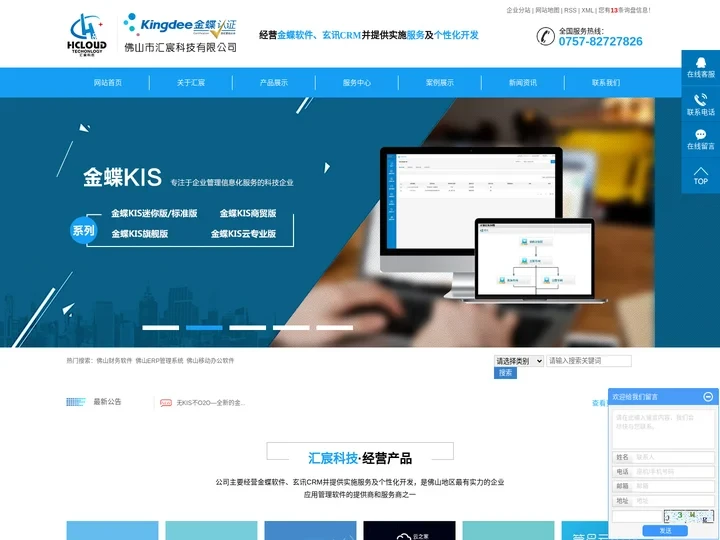Focus the captcha code input field
The width and height of the screenshot is (720, 540).
coord(637,516)
